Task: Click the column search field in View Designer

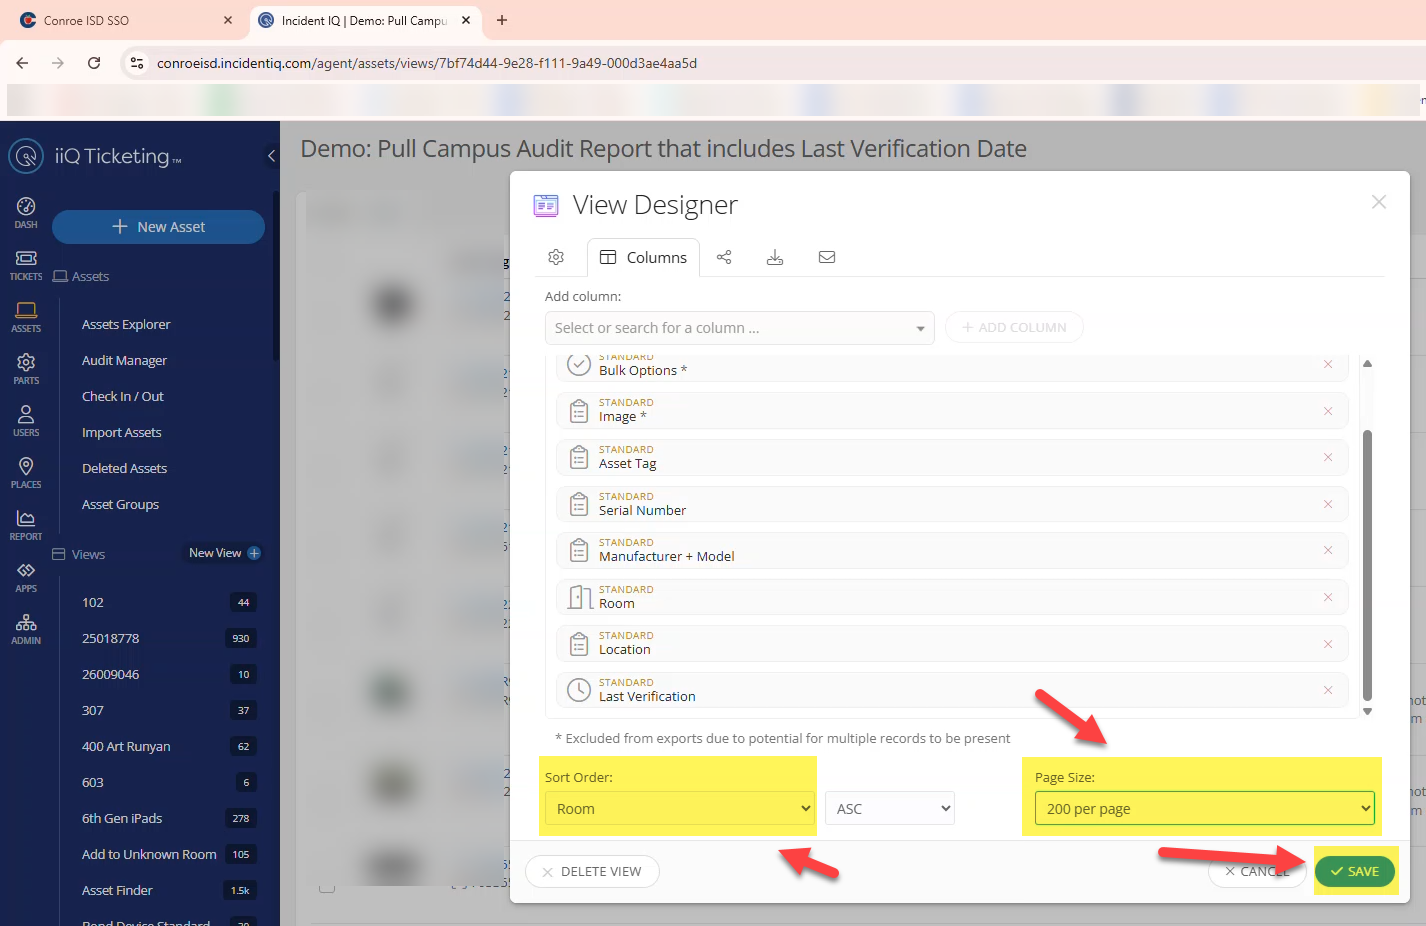Action: 739,327
